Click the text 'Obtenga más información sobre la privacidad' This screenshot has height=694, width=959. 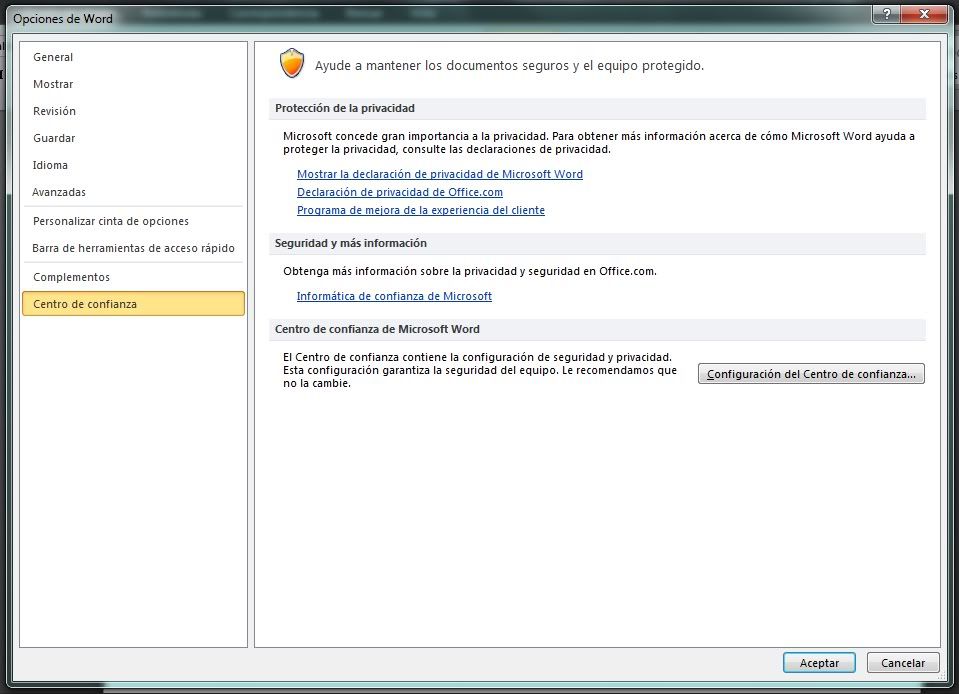coord(470,271)
